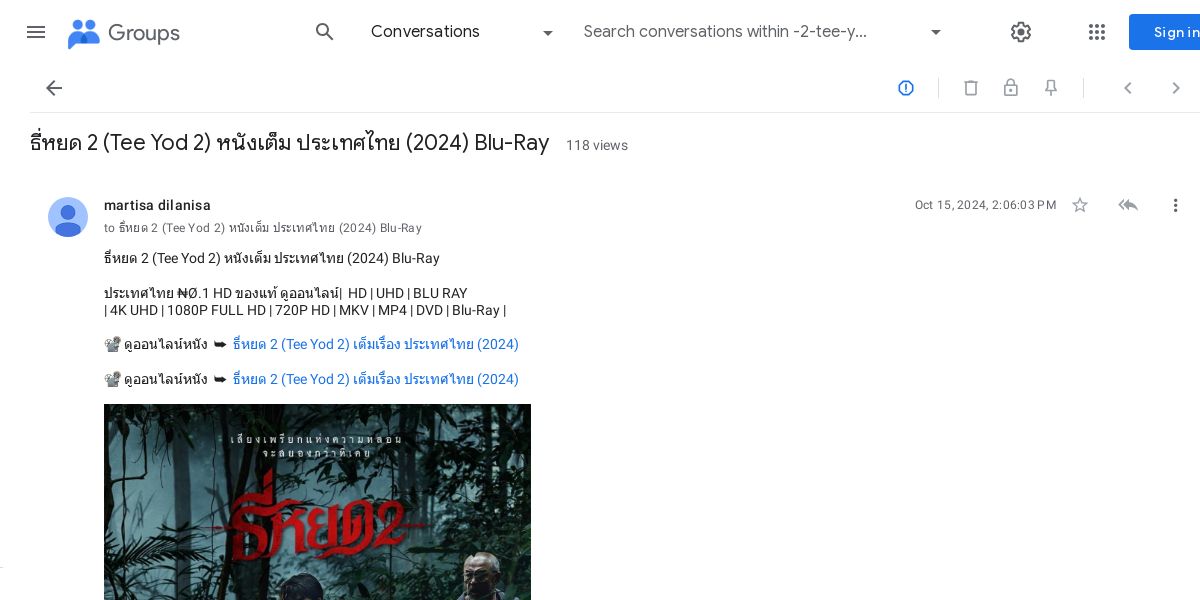1200x600 pixels.
Task: Click martisa dilanisa's profile avatar
Action: [x=68, y=217]
